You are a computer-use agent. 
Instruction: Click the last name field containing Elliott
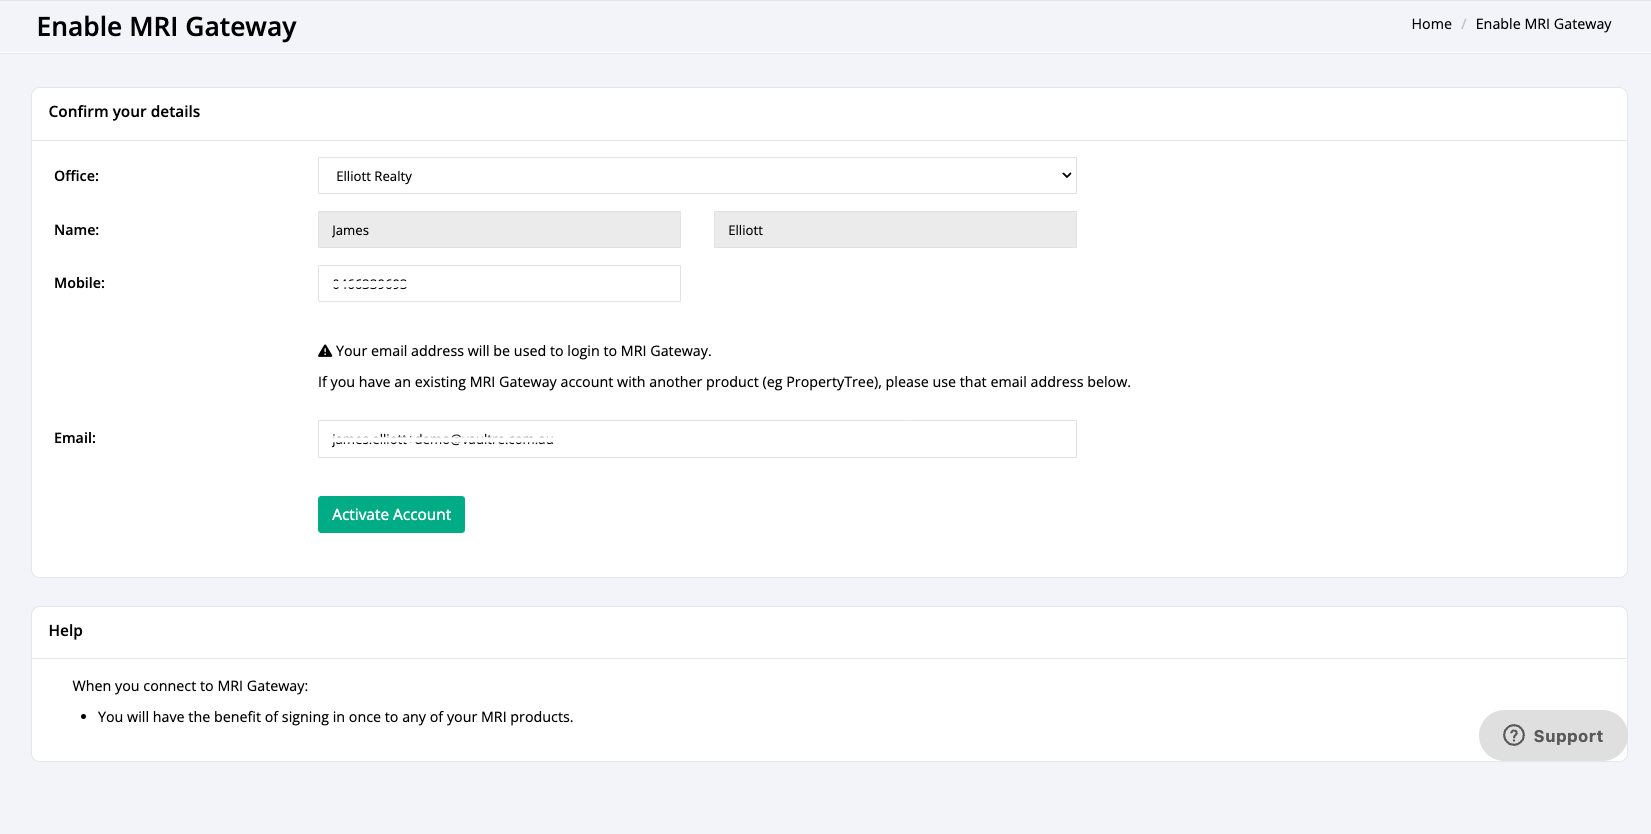click(895, 230)
